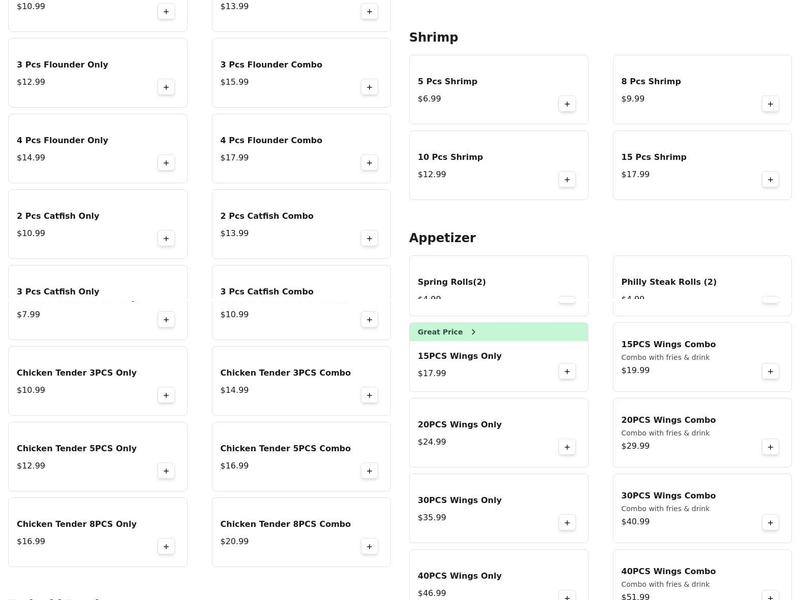Add 4 Pcs Flounder Only to order

tap(166, 163)
